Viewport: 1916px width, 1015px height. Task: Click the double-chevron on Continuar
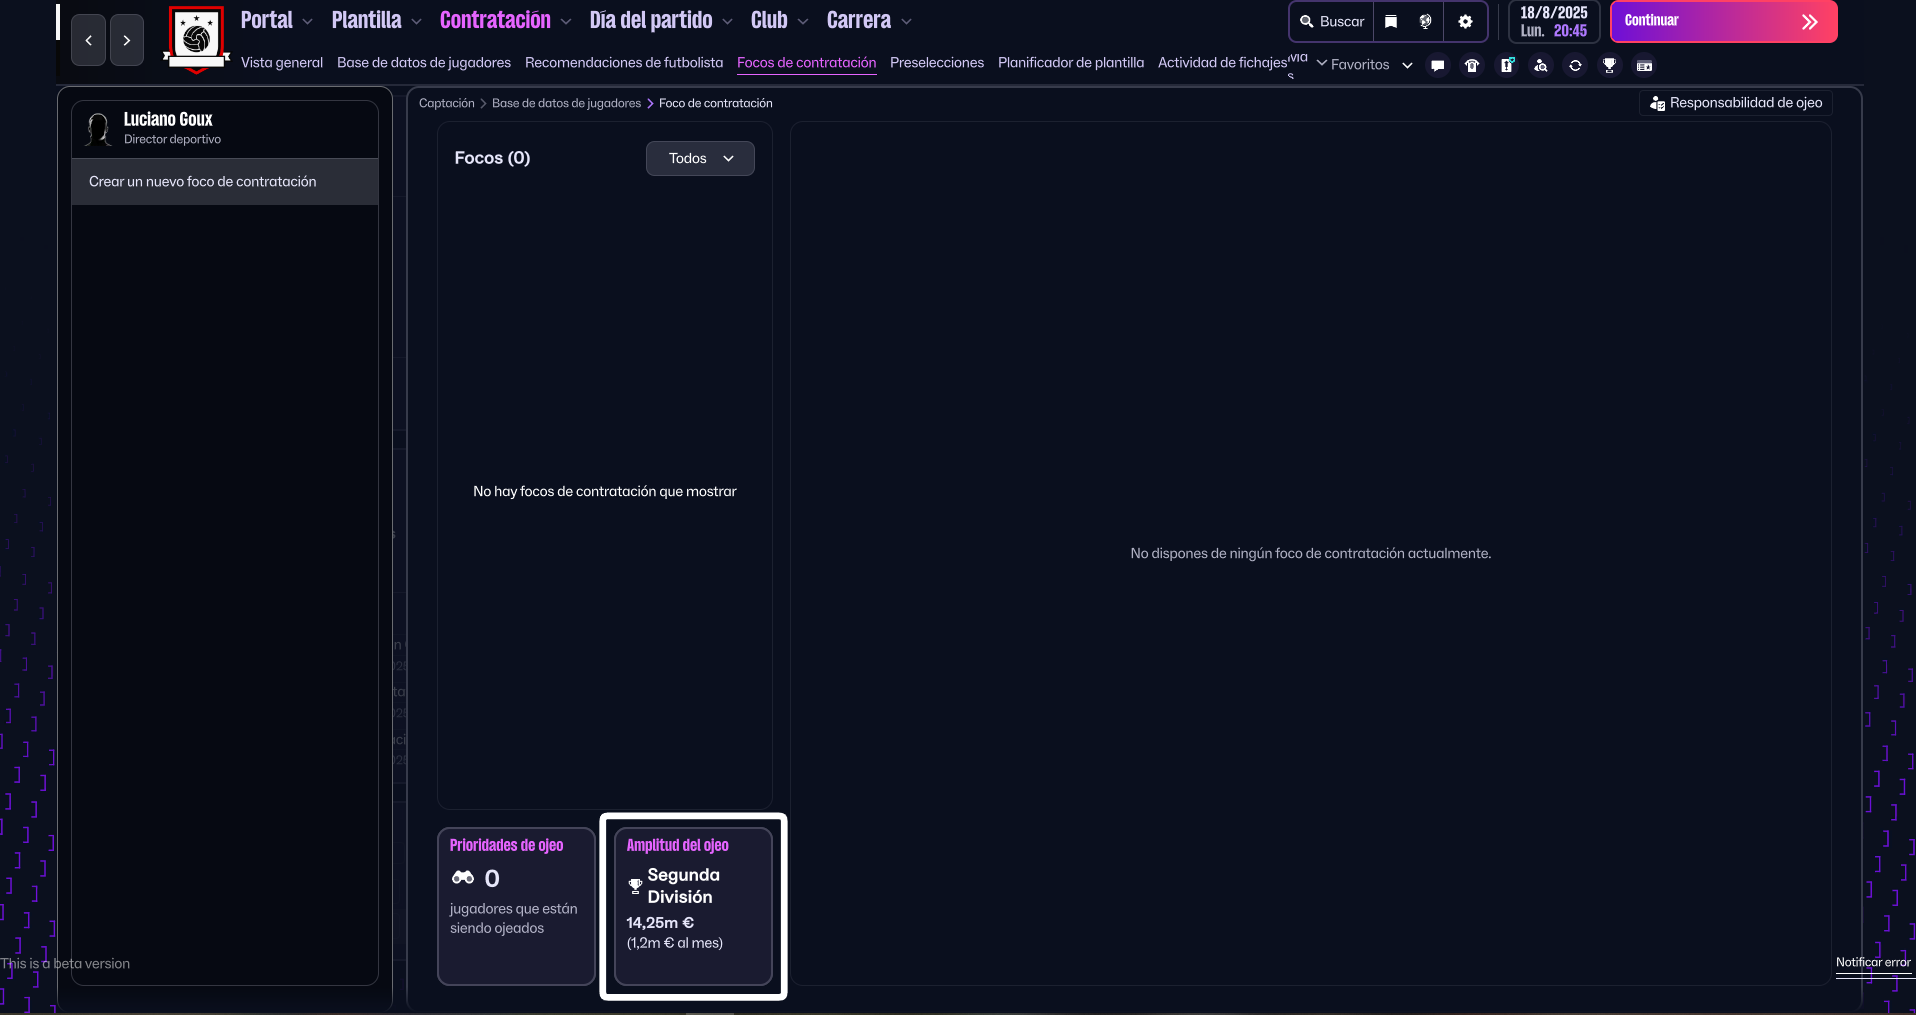tap(1810, 21)
